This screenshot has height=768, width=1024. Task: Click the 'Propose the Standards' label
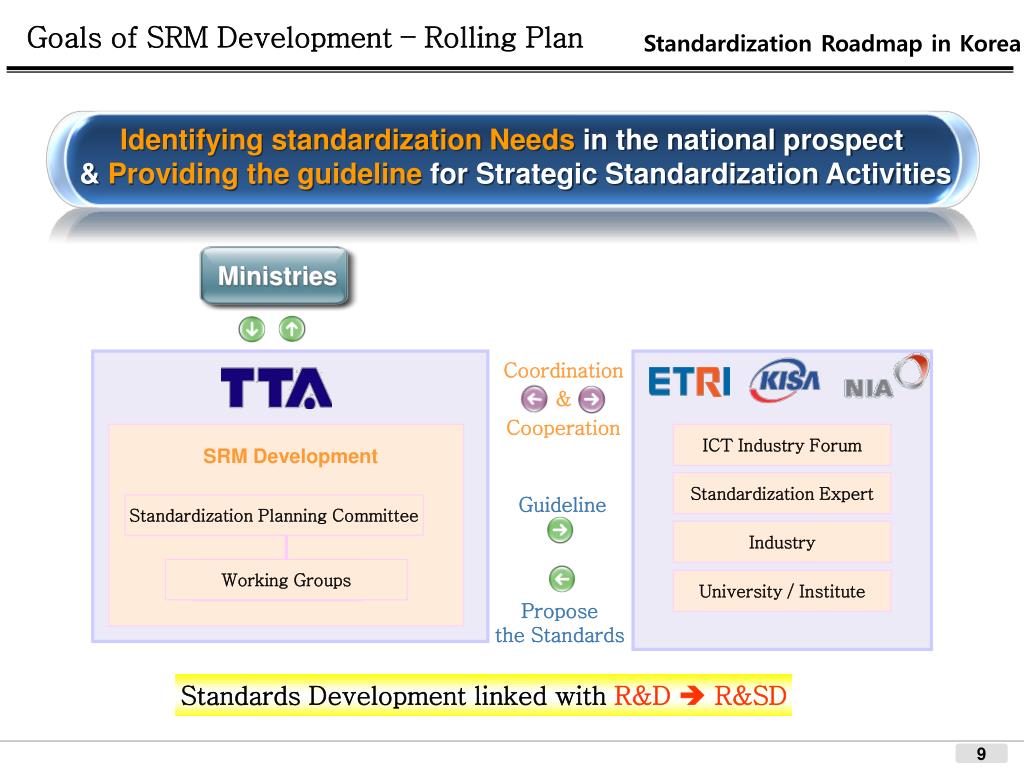(x=560, y=623)
